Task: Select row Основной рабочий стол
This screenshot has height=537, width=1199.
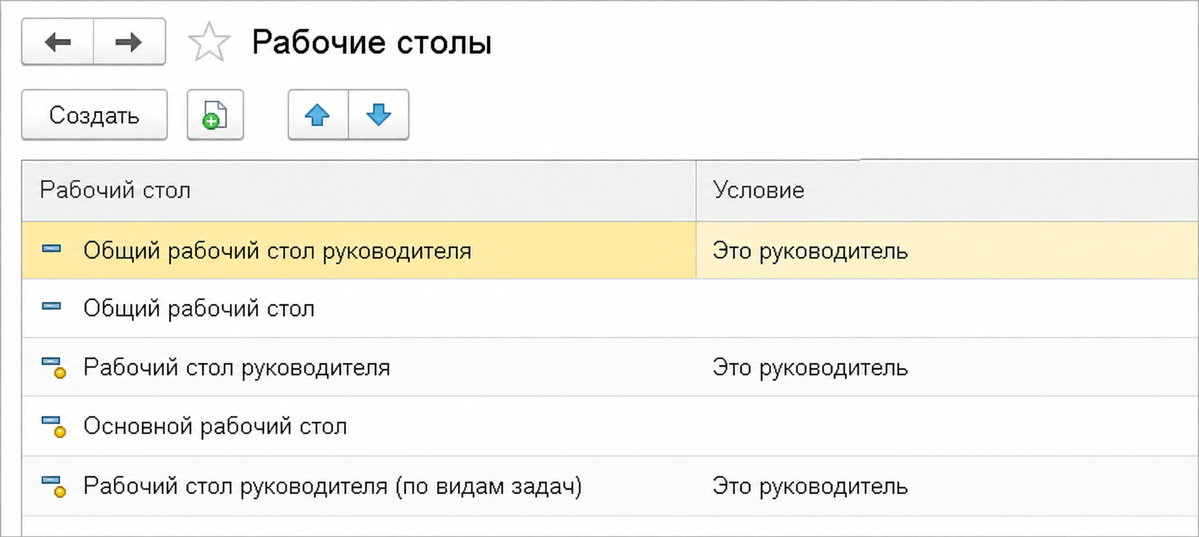Action: tap(610, 426)
